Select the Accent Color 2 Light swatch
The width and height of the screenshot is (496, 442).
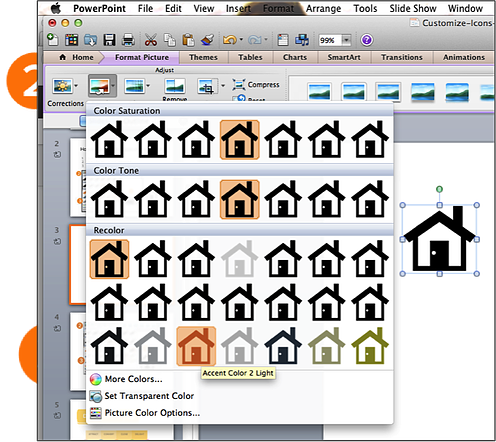point(196,346)
